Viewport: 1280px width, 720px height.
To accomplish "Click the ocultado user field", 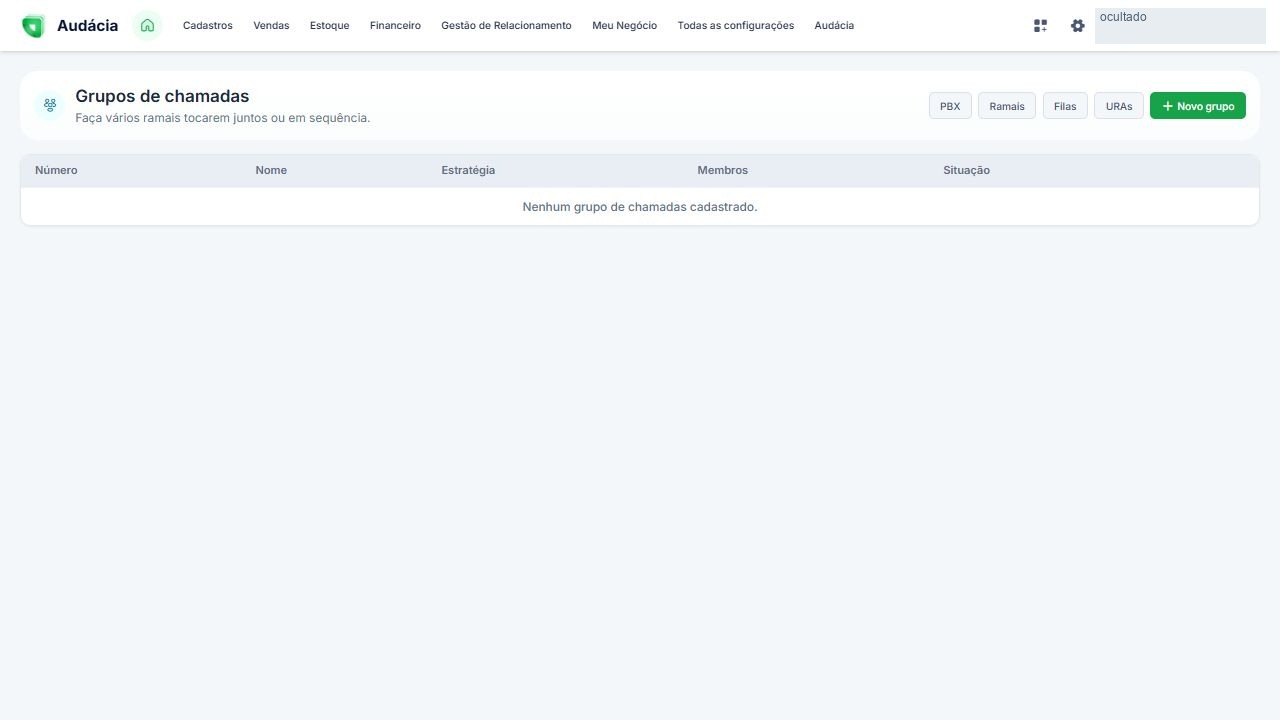I will [1180, 26].
